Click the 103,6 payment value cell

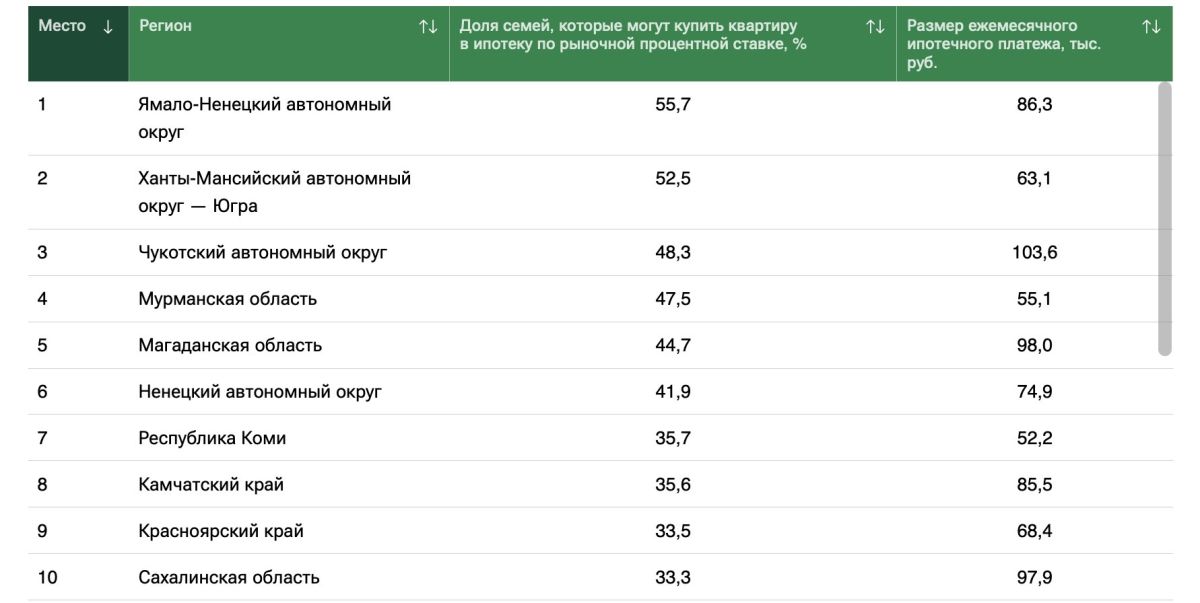(1035, 253)
